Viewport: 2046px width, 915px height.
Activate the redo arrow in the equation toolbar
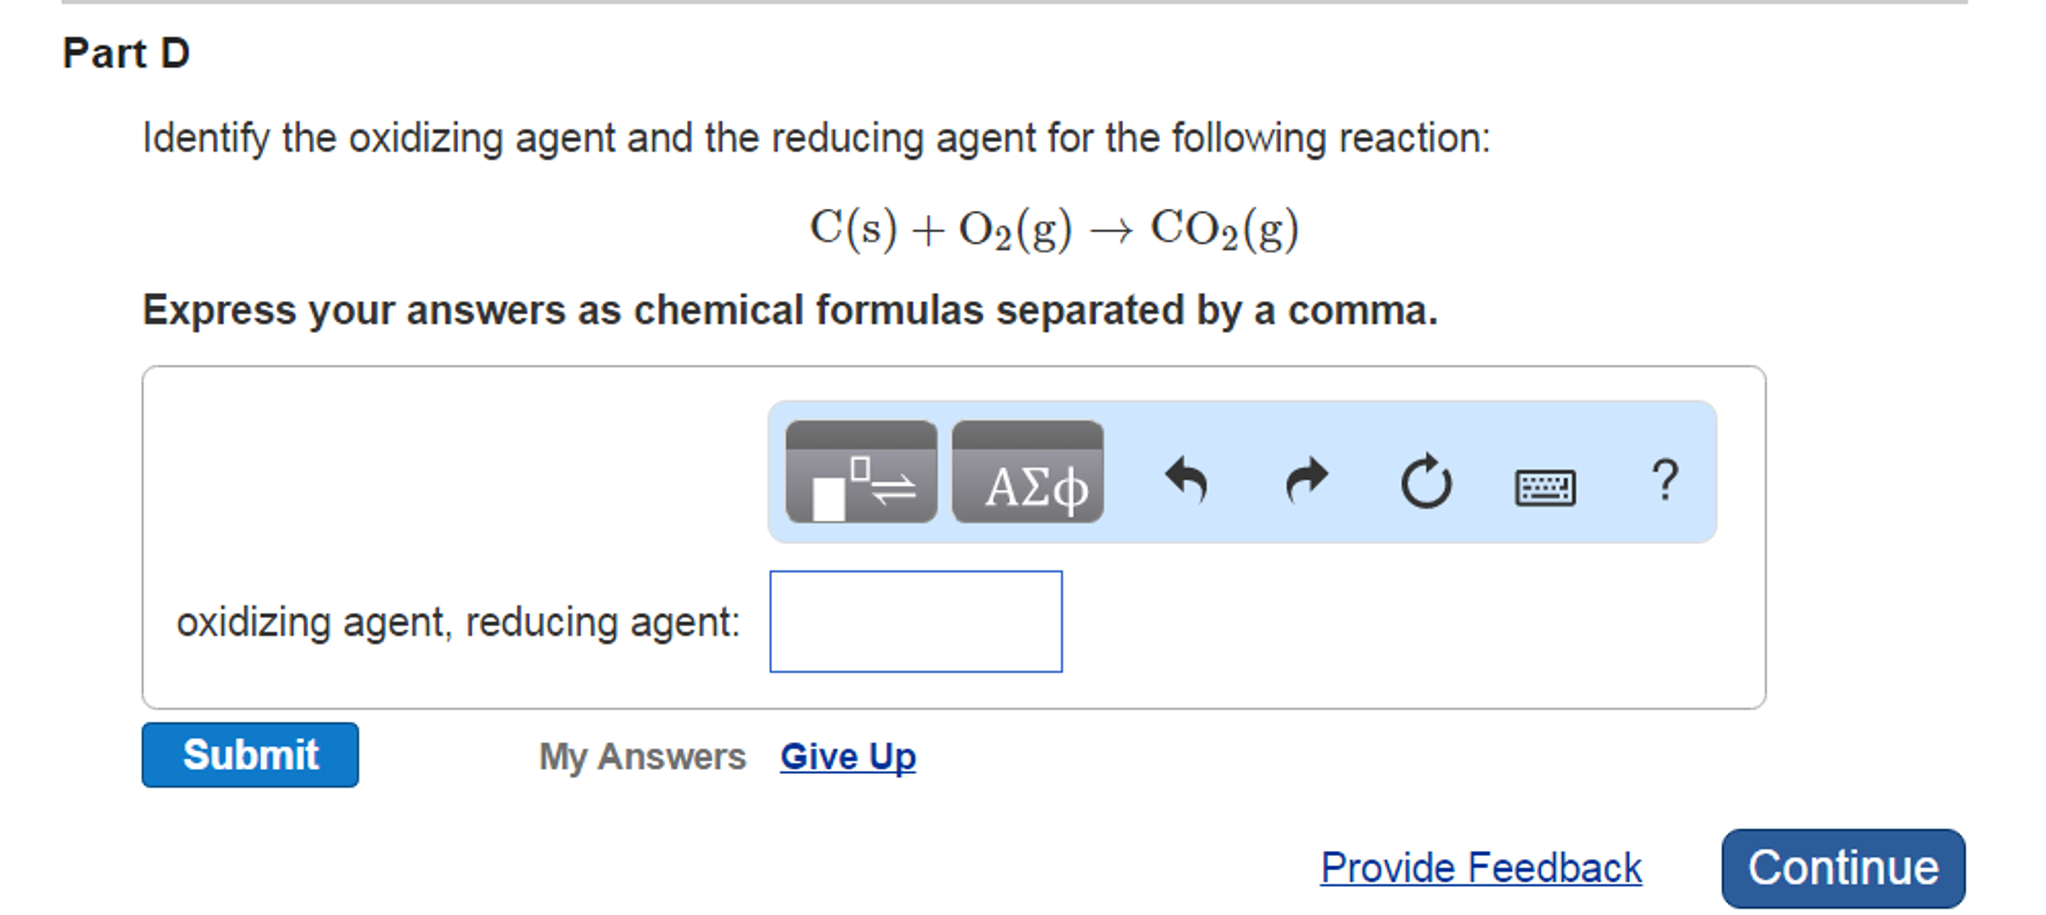pyautogui.click(x=1307, y=480)
